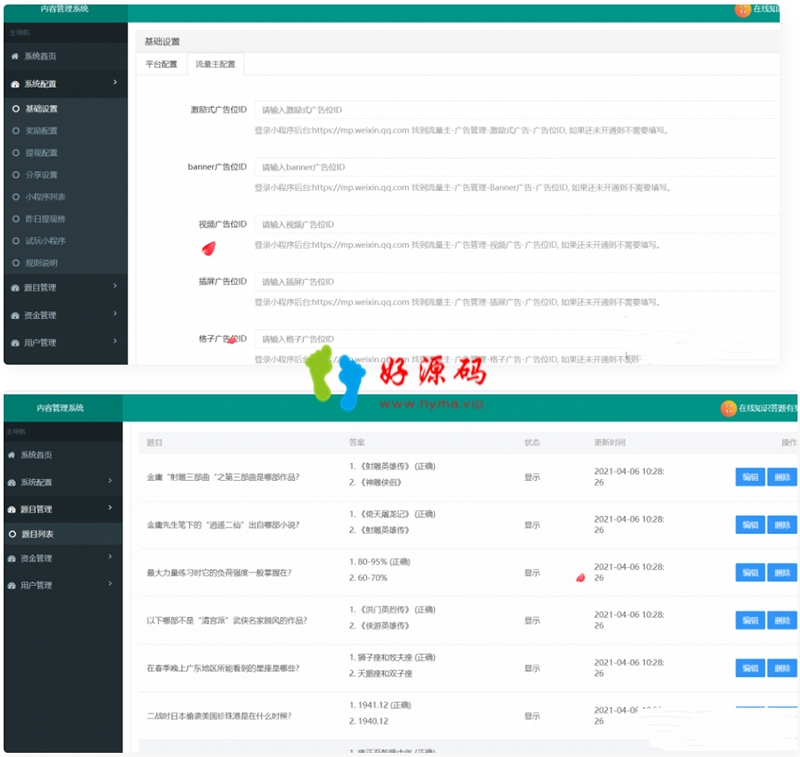The width and height of the screenshot is (800, 757).
Task: Expand the 用户管理 chevron in the 基础设置 window
Action: tap(115, 341)
